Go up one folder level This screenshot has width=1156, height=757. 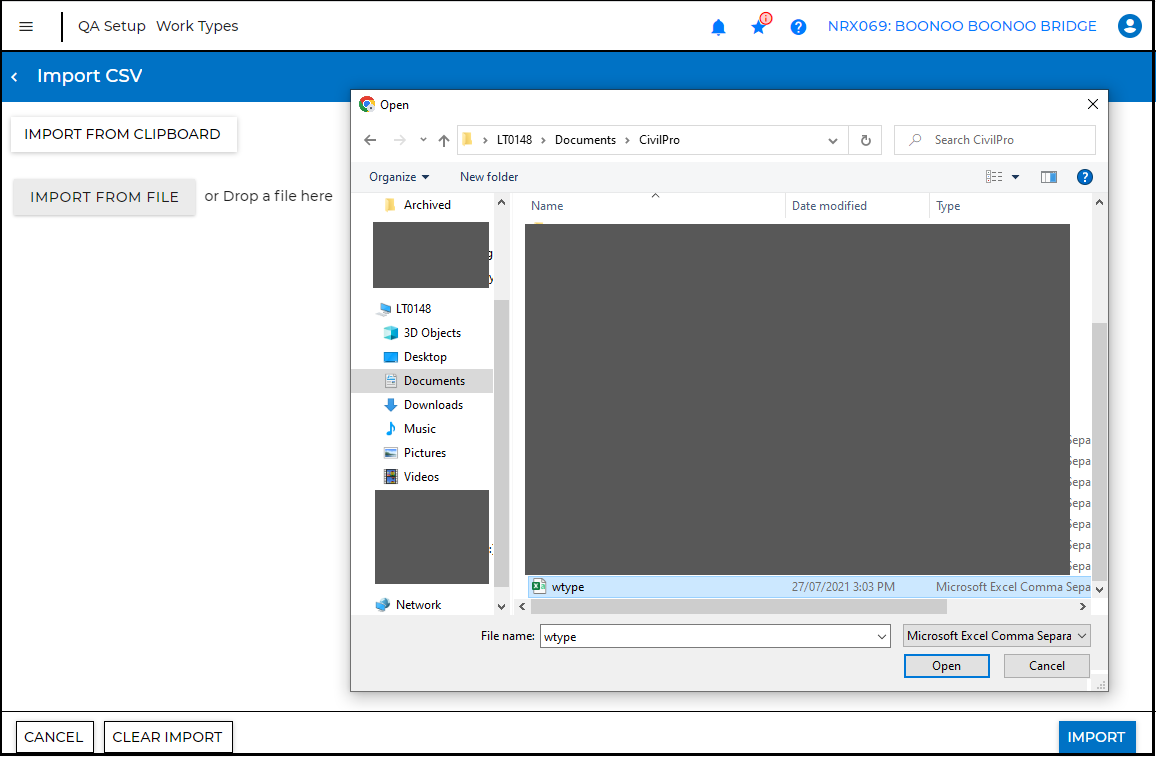coord(444,140)
